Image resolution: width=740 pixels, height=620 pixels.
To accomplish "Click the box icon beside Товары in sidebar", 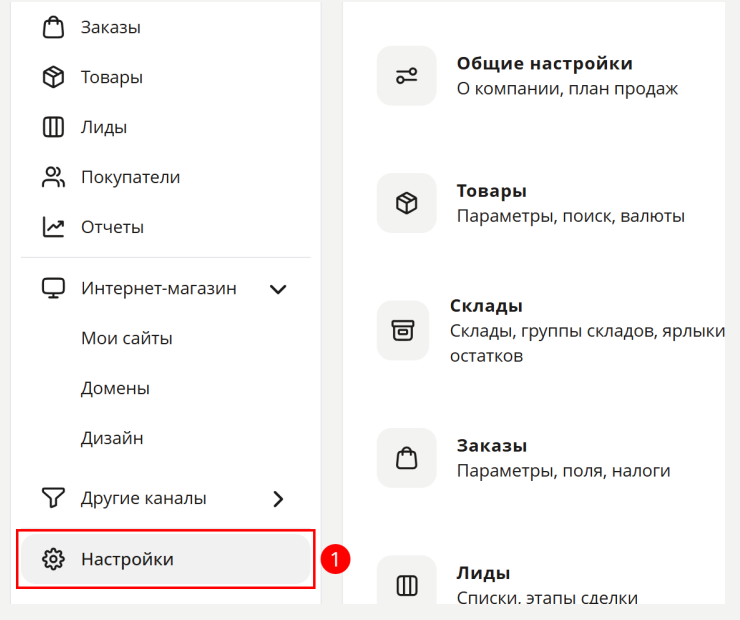I will [53, 77].
